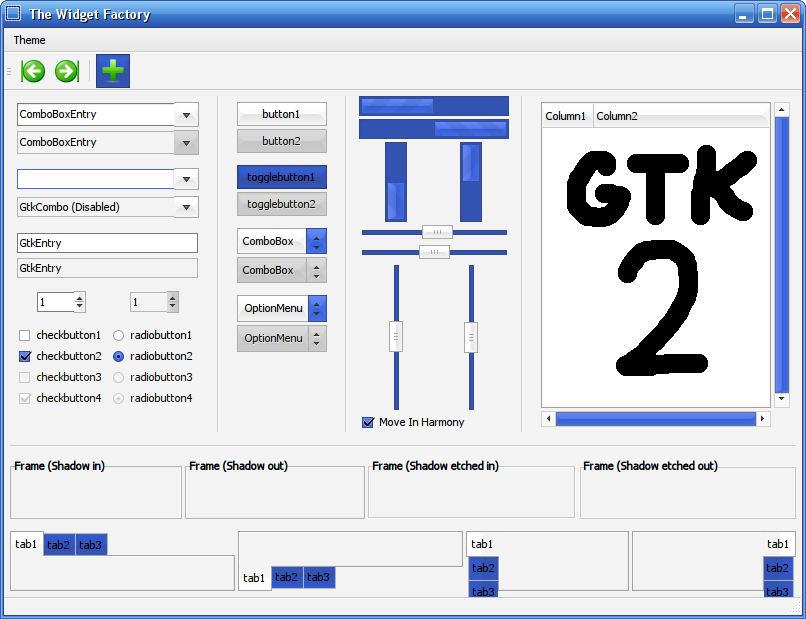Click disabled radiobutton3
Image resolution: width=806 pixels, height=619 pixels.
coord(118,377)
